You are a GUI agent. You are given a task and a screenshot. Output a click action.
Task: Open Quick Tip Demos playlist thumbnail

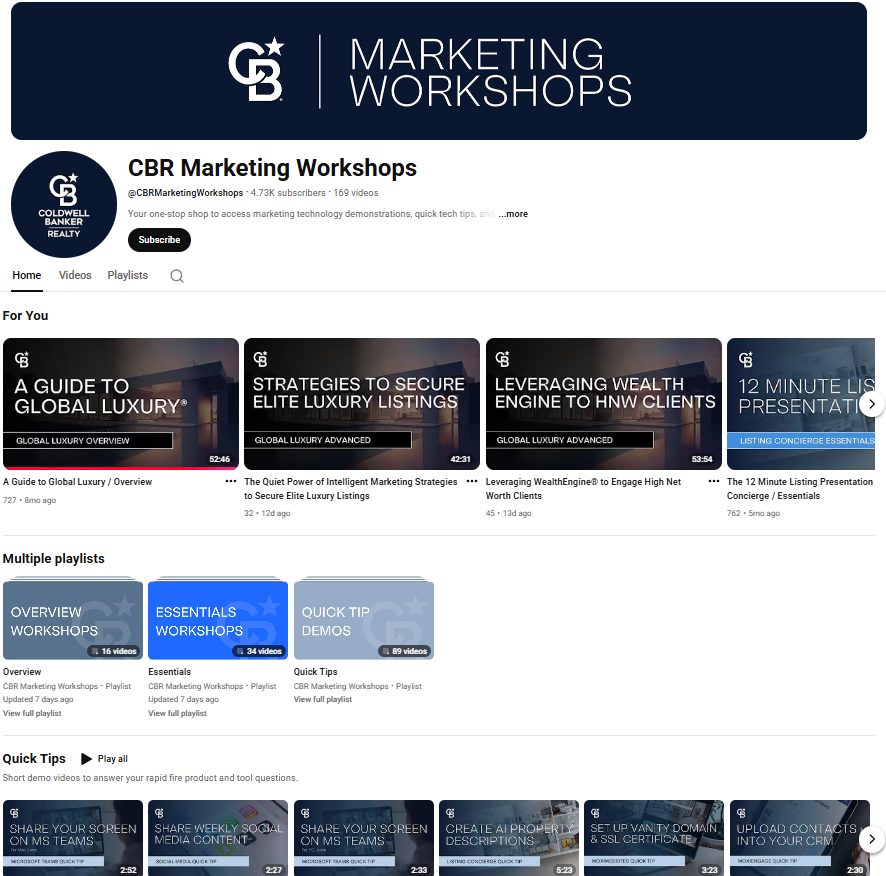coord(364,620)
